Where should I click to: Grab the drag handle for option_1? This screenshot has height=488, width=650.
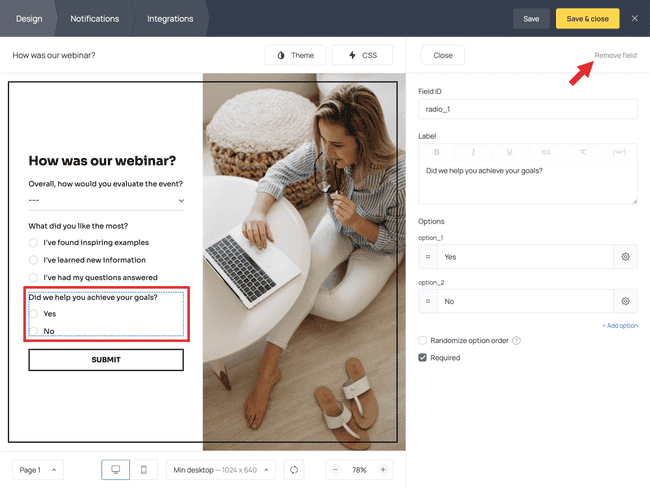coord(428,257)
